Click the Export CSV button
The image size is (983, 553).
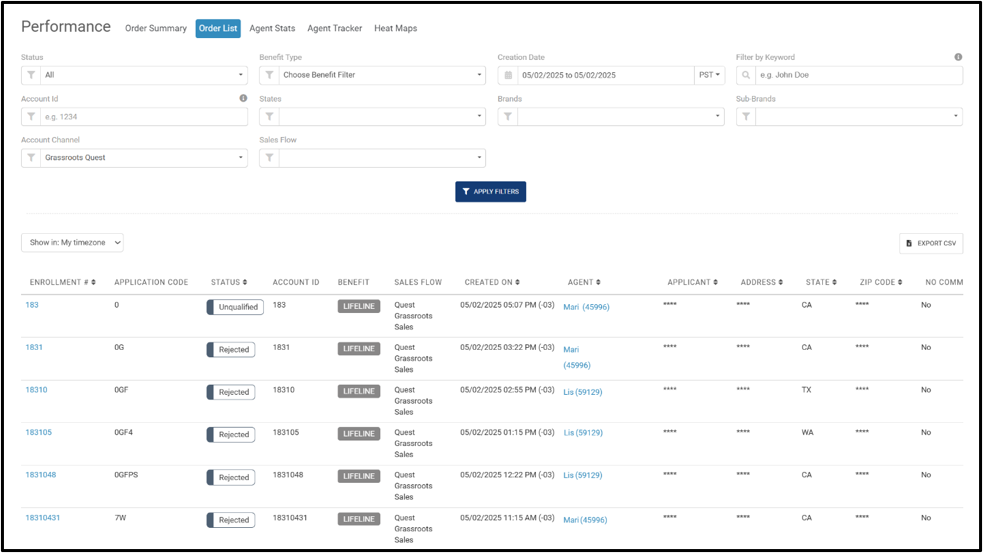pos(931,243)
